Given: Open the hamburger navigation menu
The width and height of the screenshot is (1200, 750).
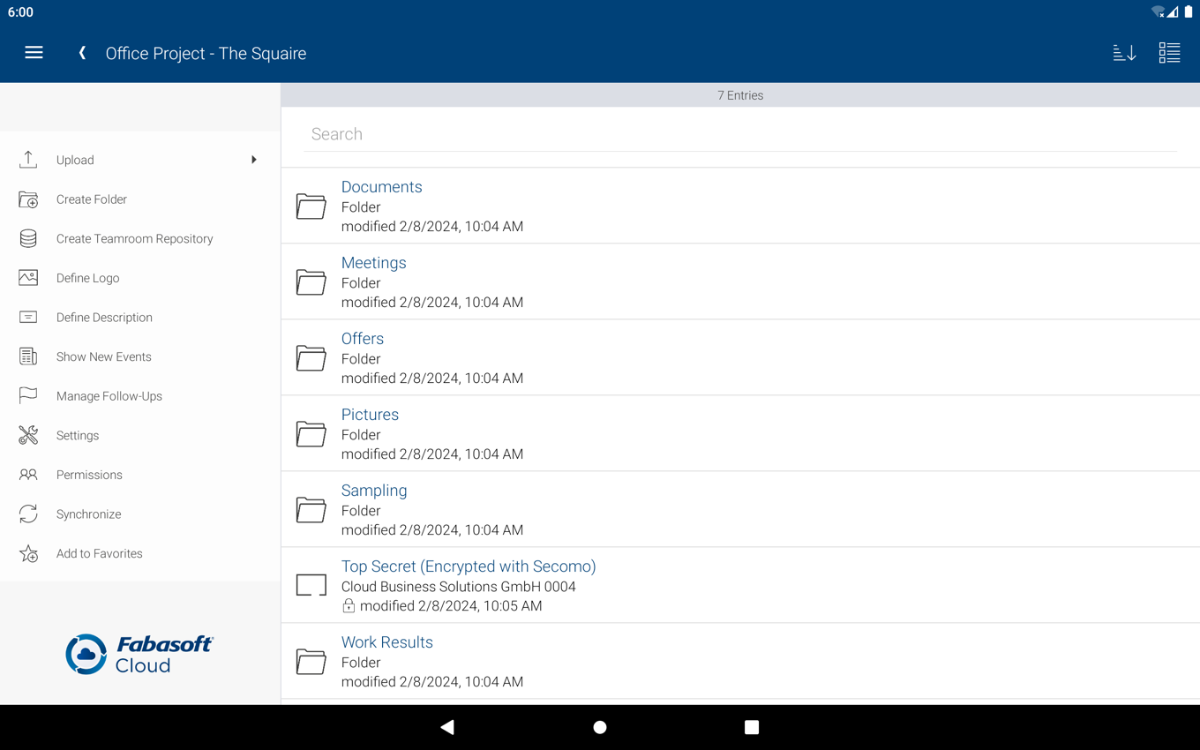Looking at the screenshot, I should click(x=34, y=53).
